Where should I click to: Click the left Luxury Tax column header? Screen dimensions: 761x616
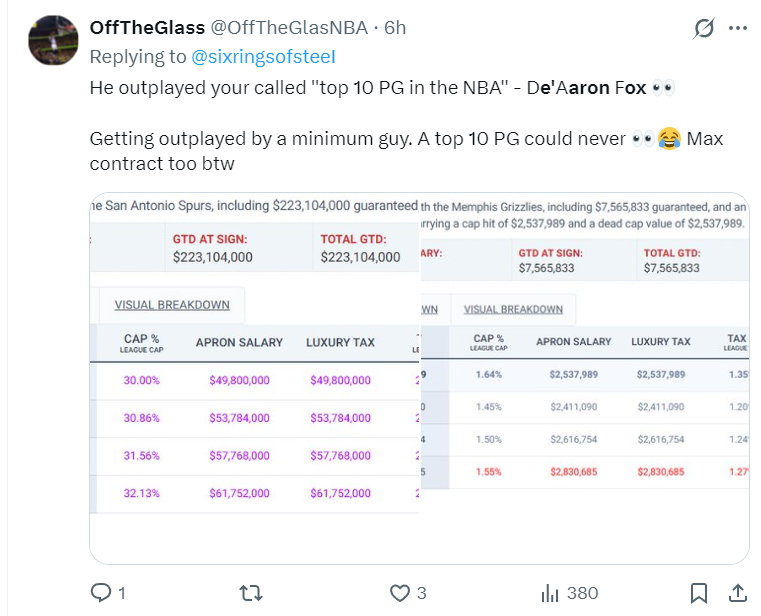[x=341, y=343]
